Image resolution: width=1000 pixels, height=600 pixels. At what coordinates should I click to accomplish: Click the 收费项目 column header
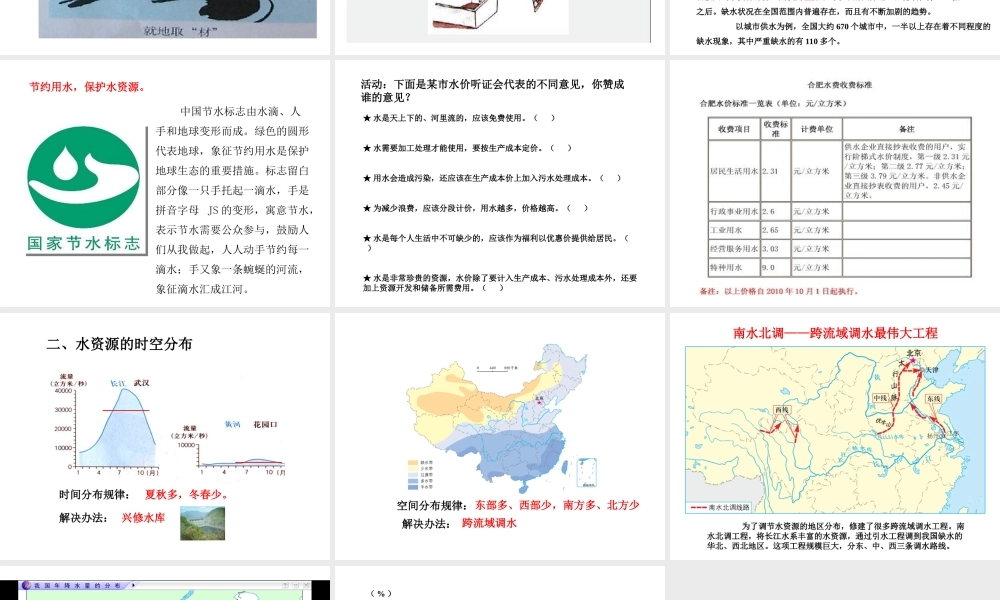click(x=734, y=129)
